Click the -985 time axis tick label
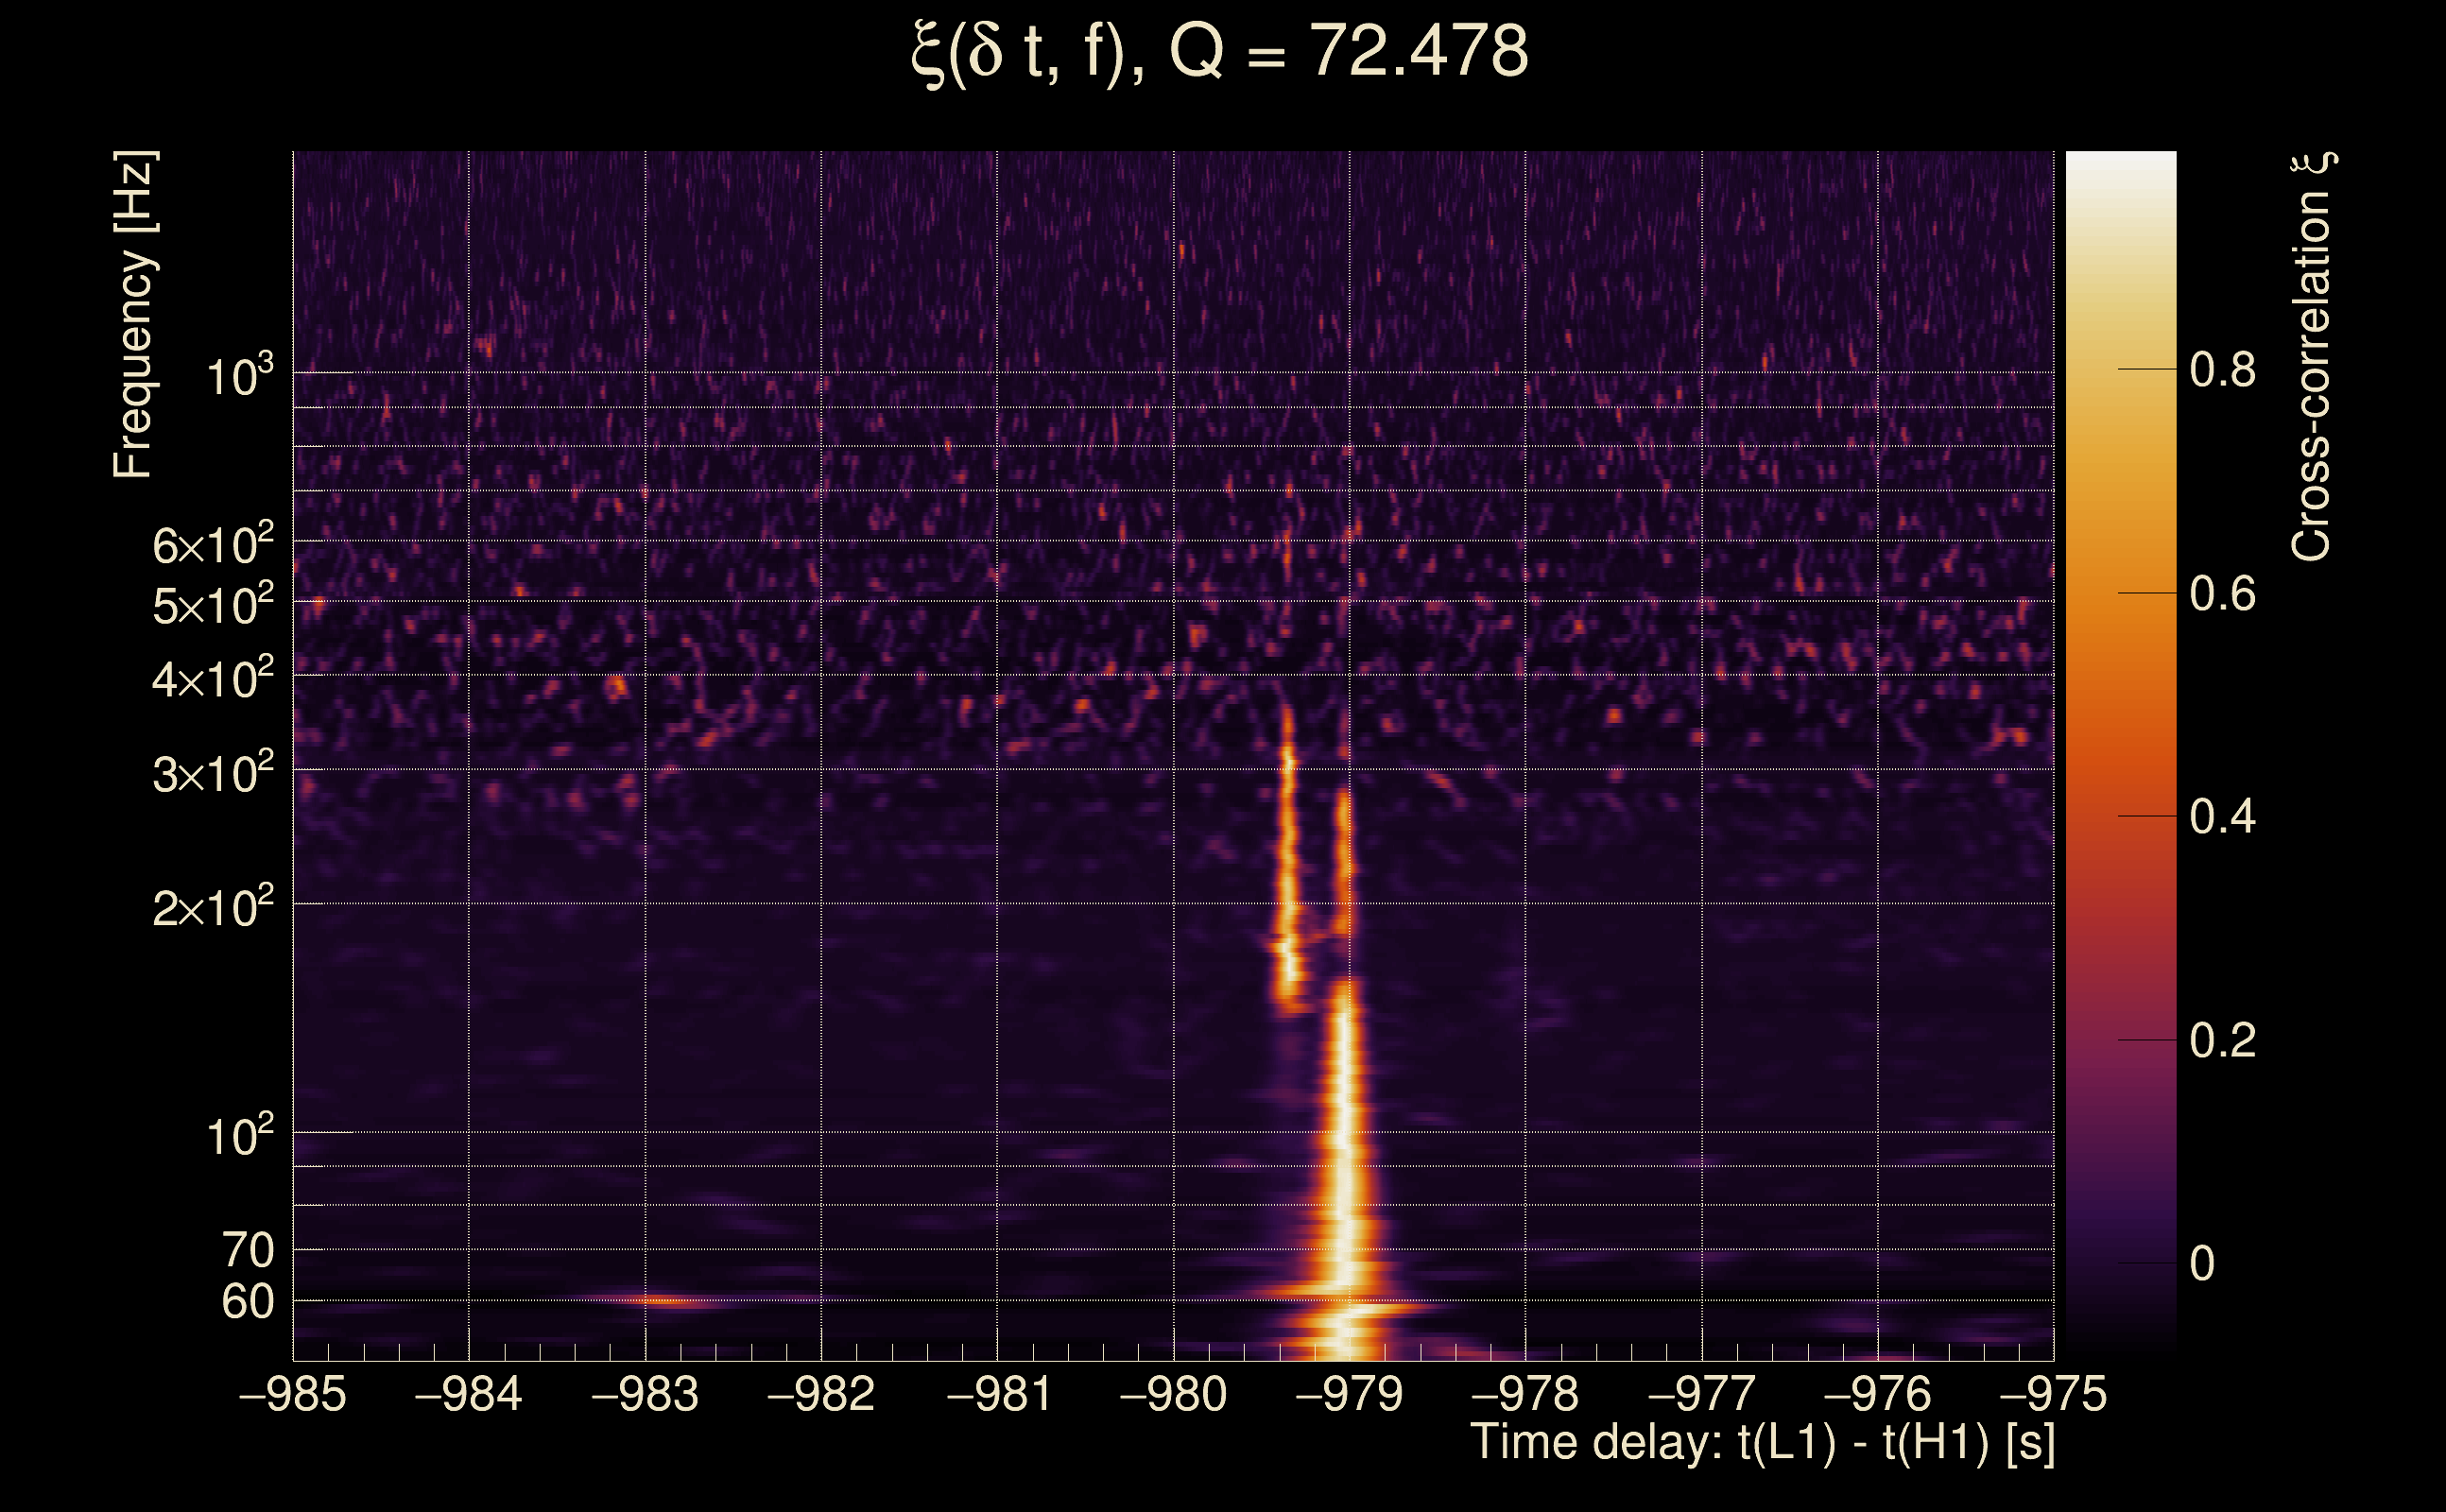The width and height of the screenshot is (2446, 1512). coord(293,1394)
